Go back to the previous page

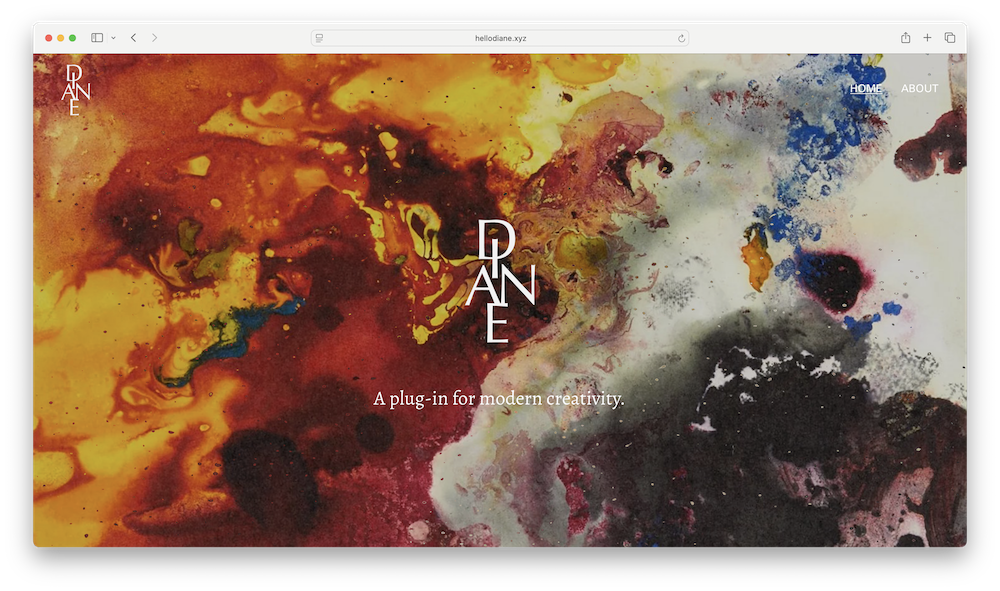pyautogui.click(x=133, y=38)
